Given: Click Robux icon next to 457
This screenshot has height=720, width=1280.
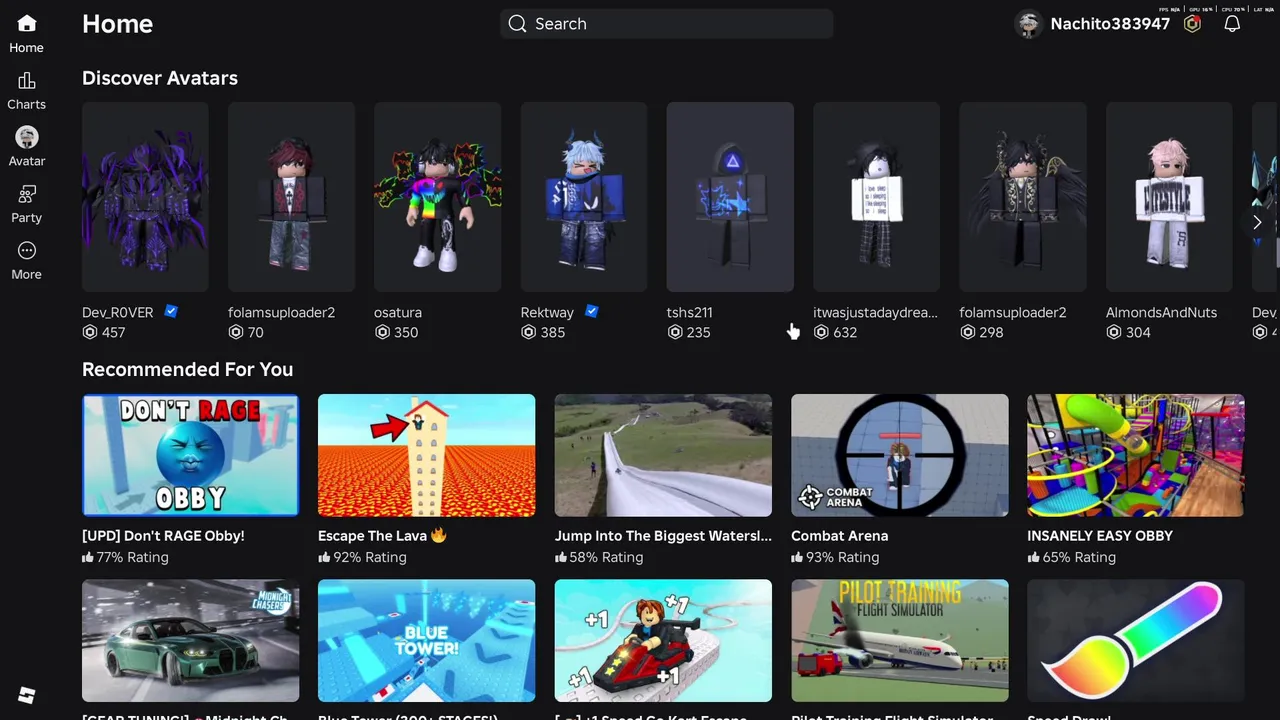Looking at the screenshot, I should [x=90, y=332].
